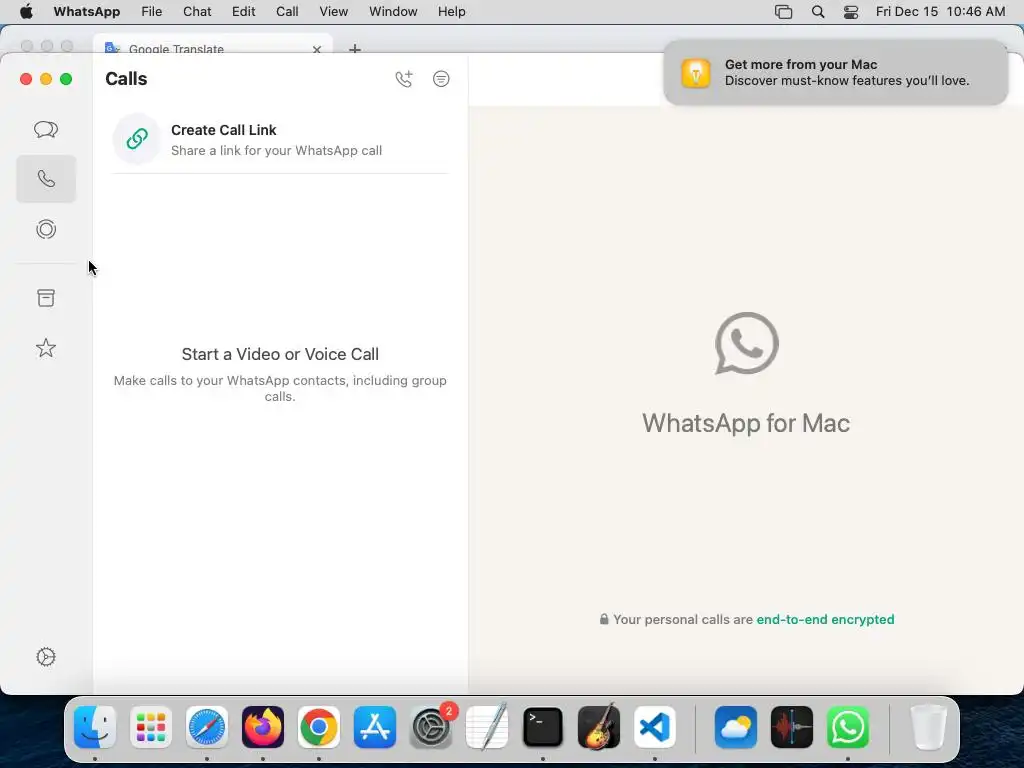The width and height of the screenshot is (1024, 768).
Task: Click the WhatsApp for Mac title text
Action: [x=746, y=423]
